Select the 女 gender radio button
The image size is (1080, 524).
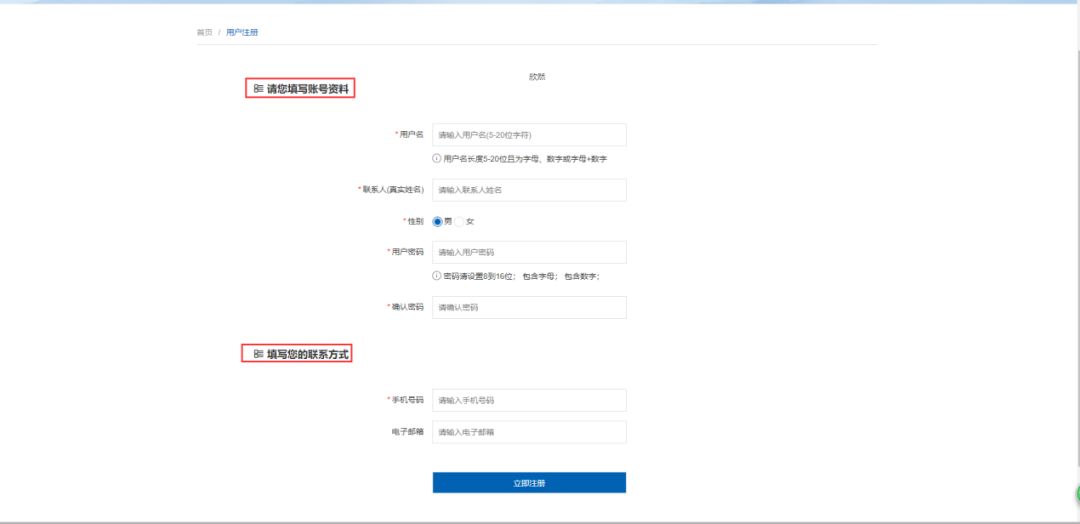coord(459,221)
